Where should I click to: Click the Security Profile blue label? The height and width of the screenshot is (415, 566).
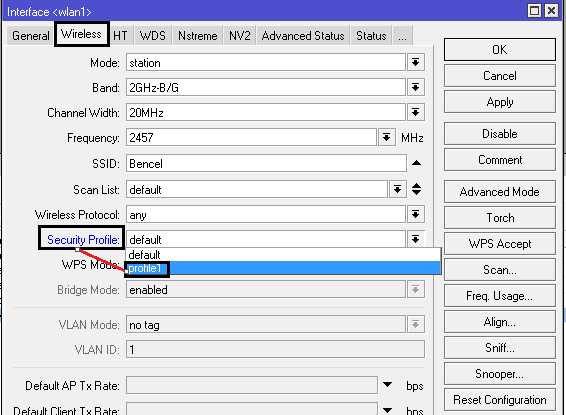point(83,239)
